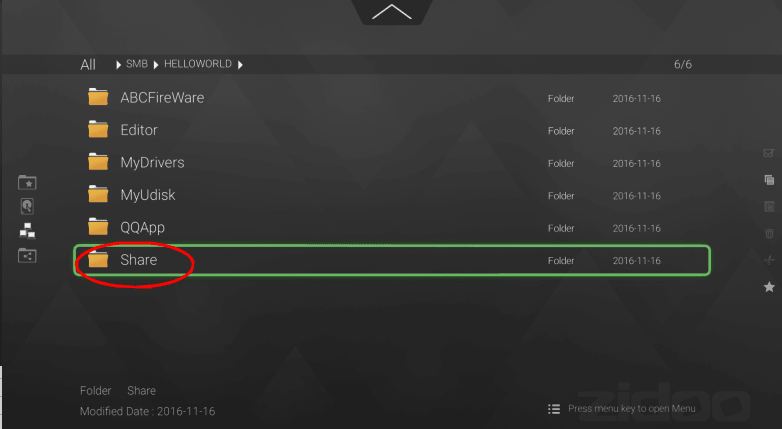The height and width of the screenshot is (429, 782).
Task: Click the paste icon on right panel
Action: click(769, 207)
